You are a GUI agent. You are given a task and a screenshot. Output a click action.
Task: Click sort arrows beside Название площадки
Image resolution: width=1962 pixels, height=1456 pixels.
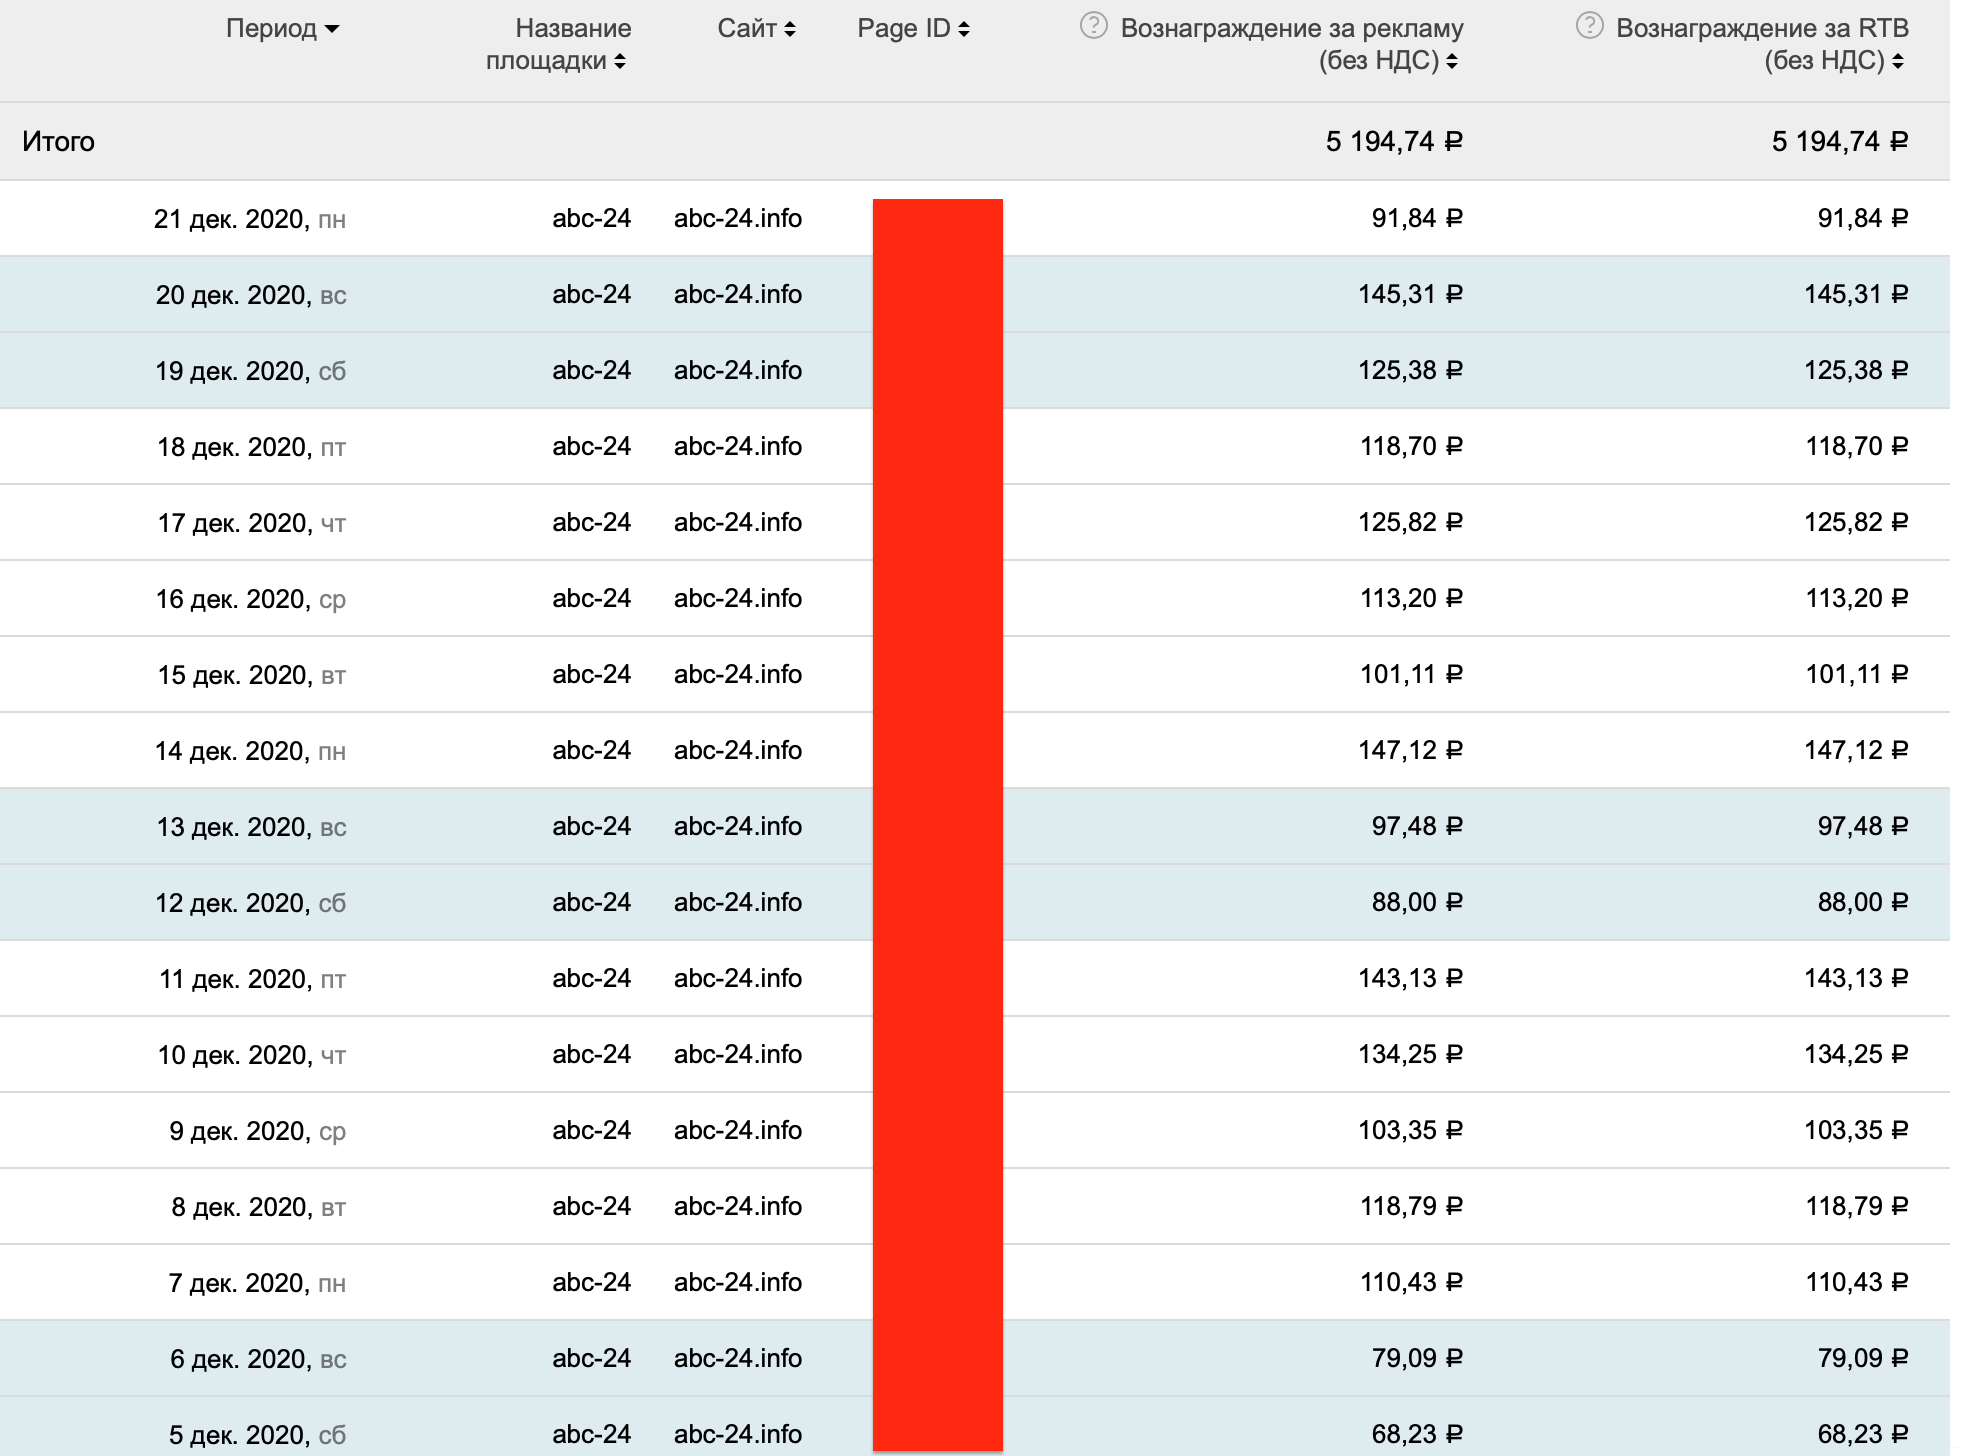tap(620, 62)
